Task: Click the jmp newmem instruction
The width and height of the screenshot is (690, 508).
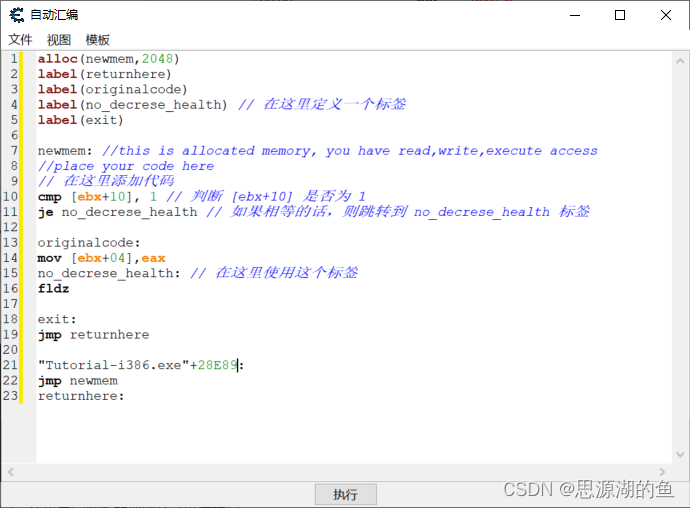Action: (x=77, y=380)
